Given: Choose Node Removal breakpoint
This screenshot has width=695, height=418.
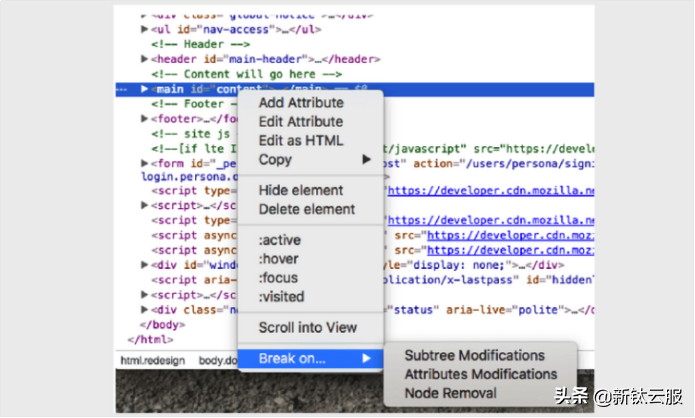Looking at the screenshot, I should 449,393.
